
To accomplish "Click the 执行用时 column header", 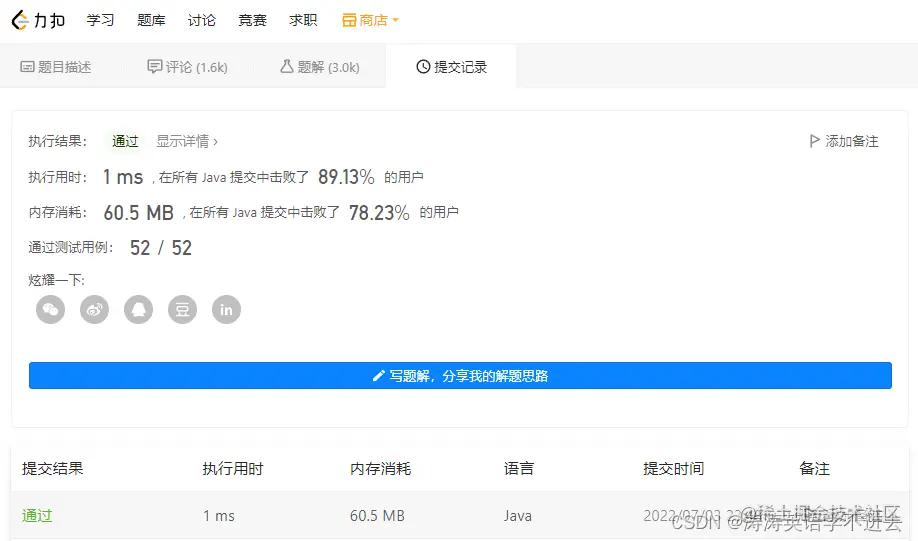I will 233,468.
